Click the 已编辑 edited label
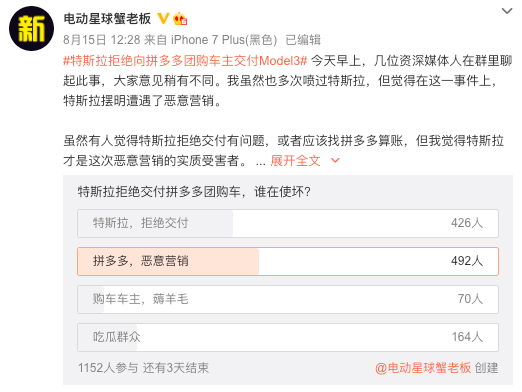The width and height of the screenshot is (522, 392). [303, 40]
